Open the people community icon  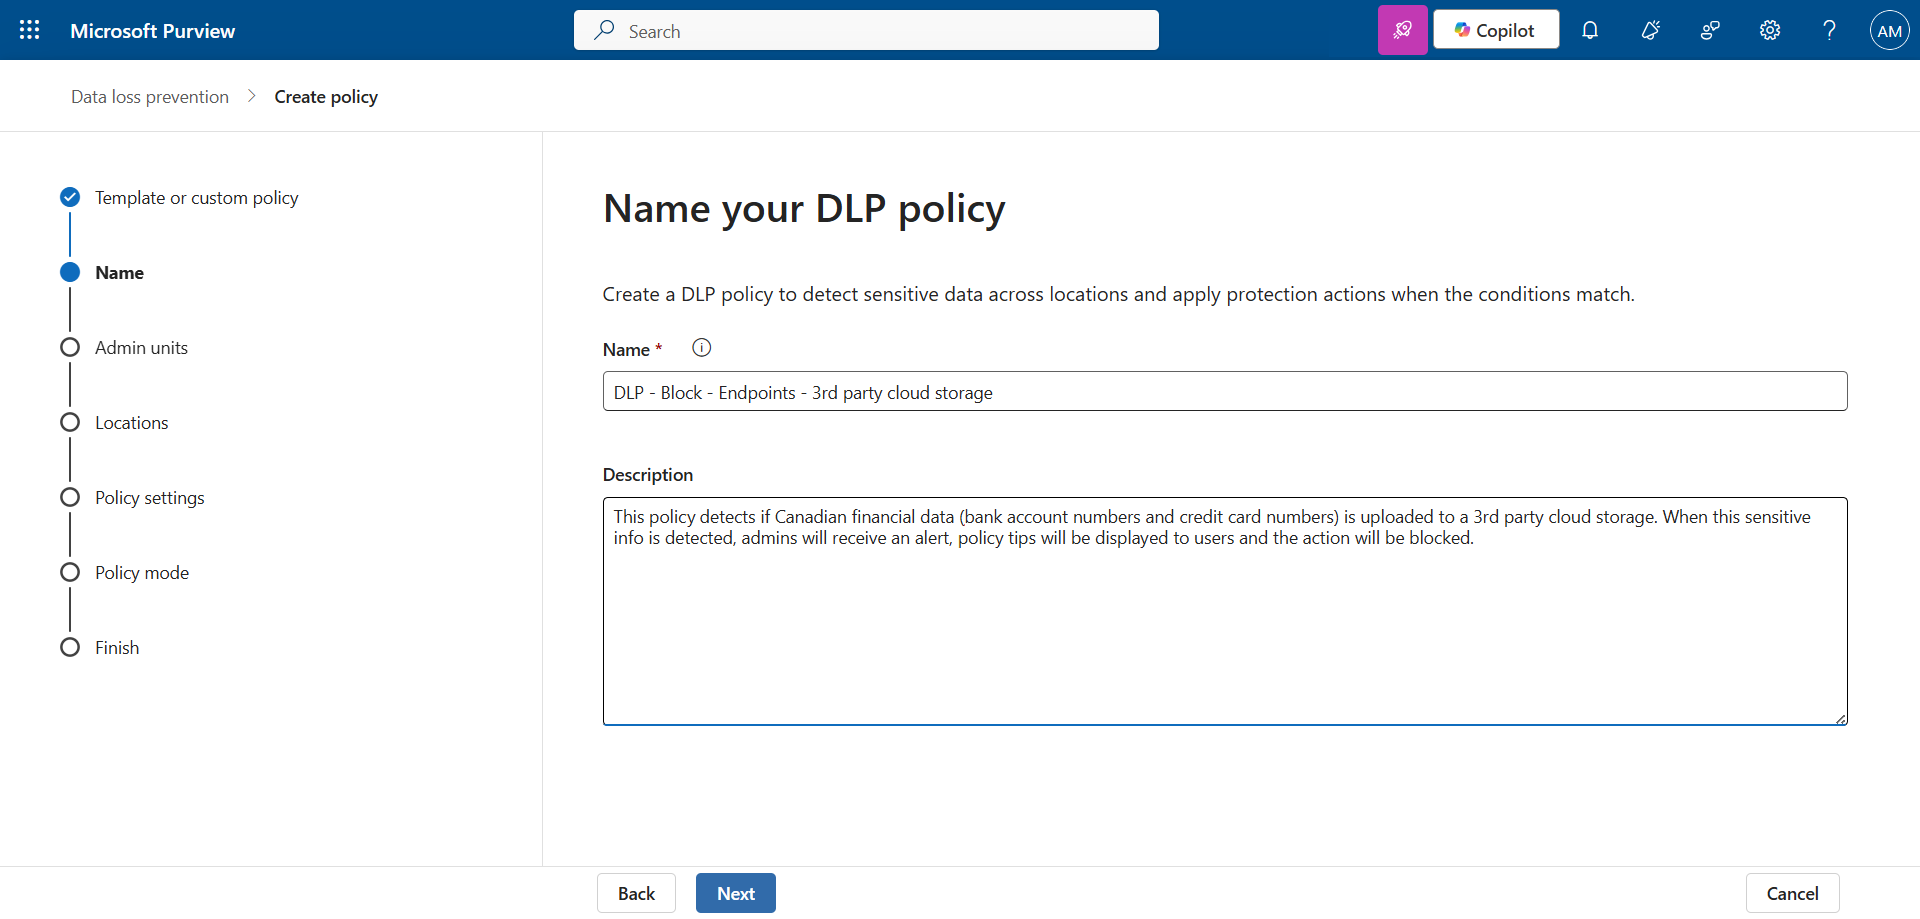(1710, 30)
